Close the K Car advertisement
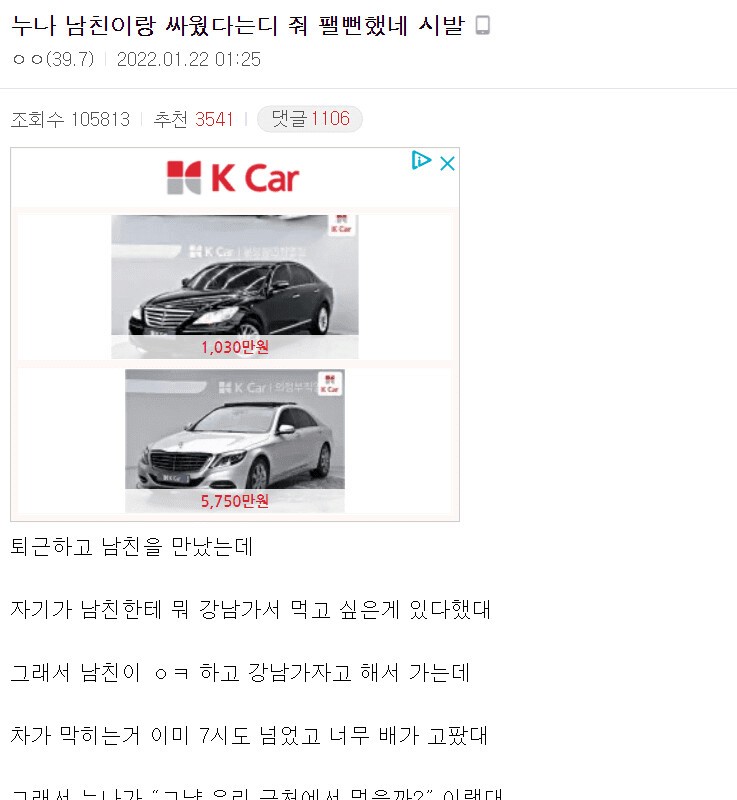 (x=447, y=163)
